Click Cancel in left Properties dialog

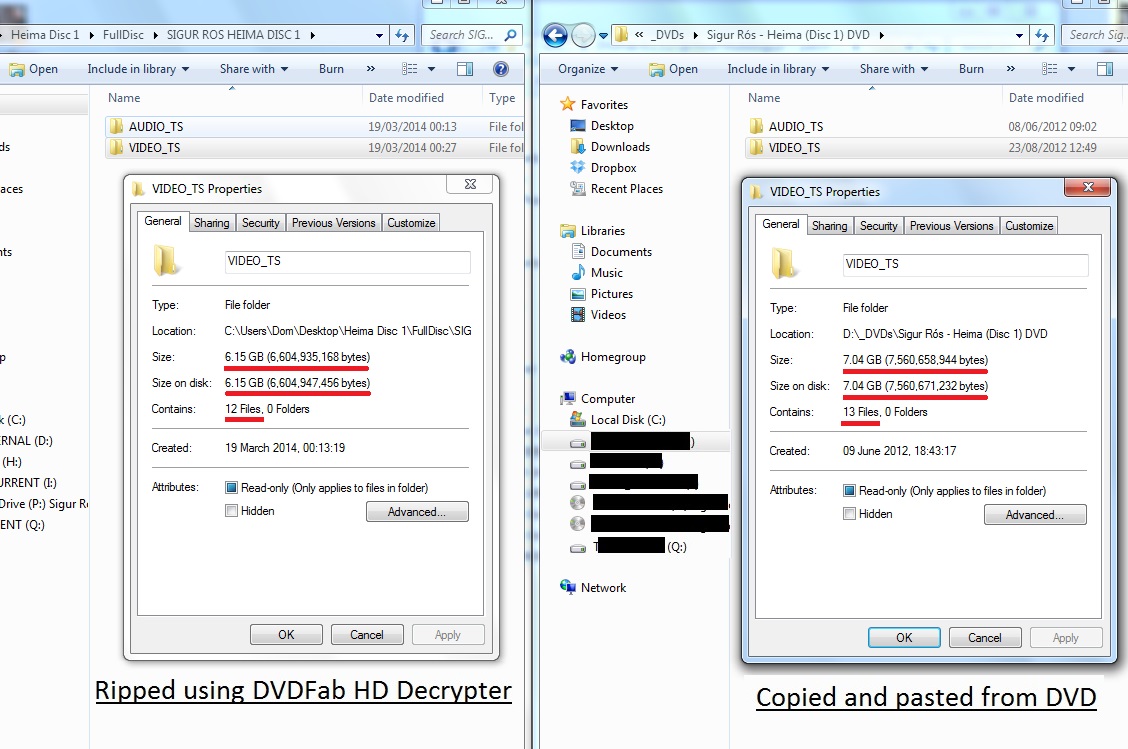367,635
